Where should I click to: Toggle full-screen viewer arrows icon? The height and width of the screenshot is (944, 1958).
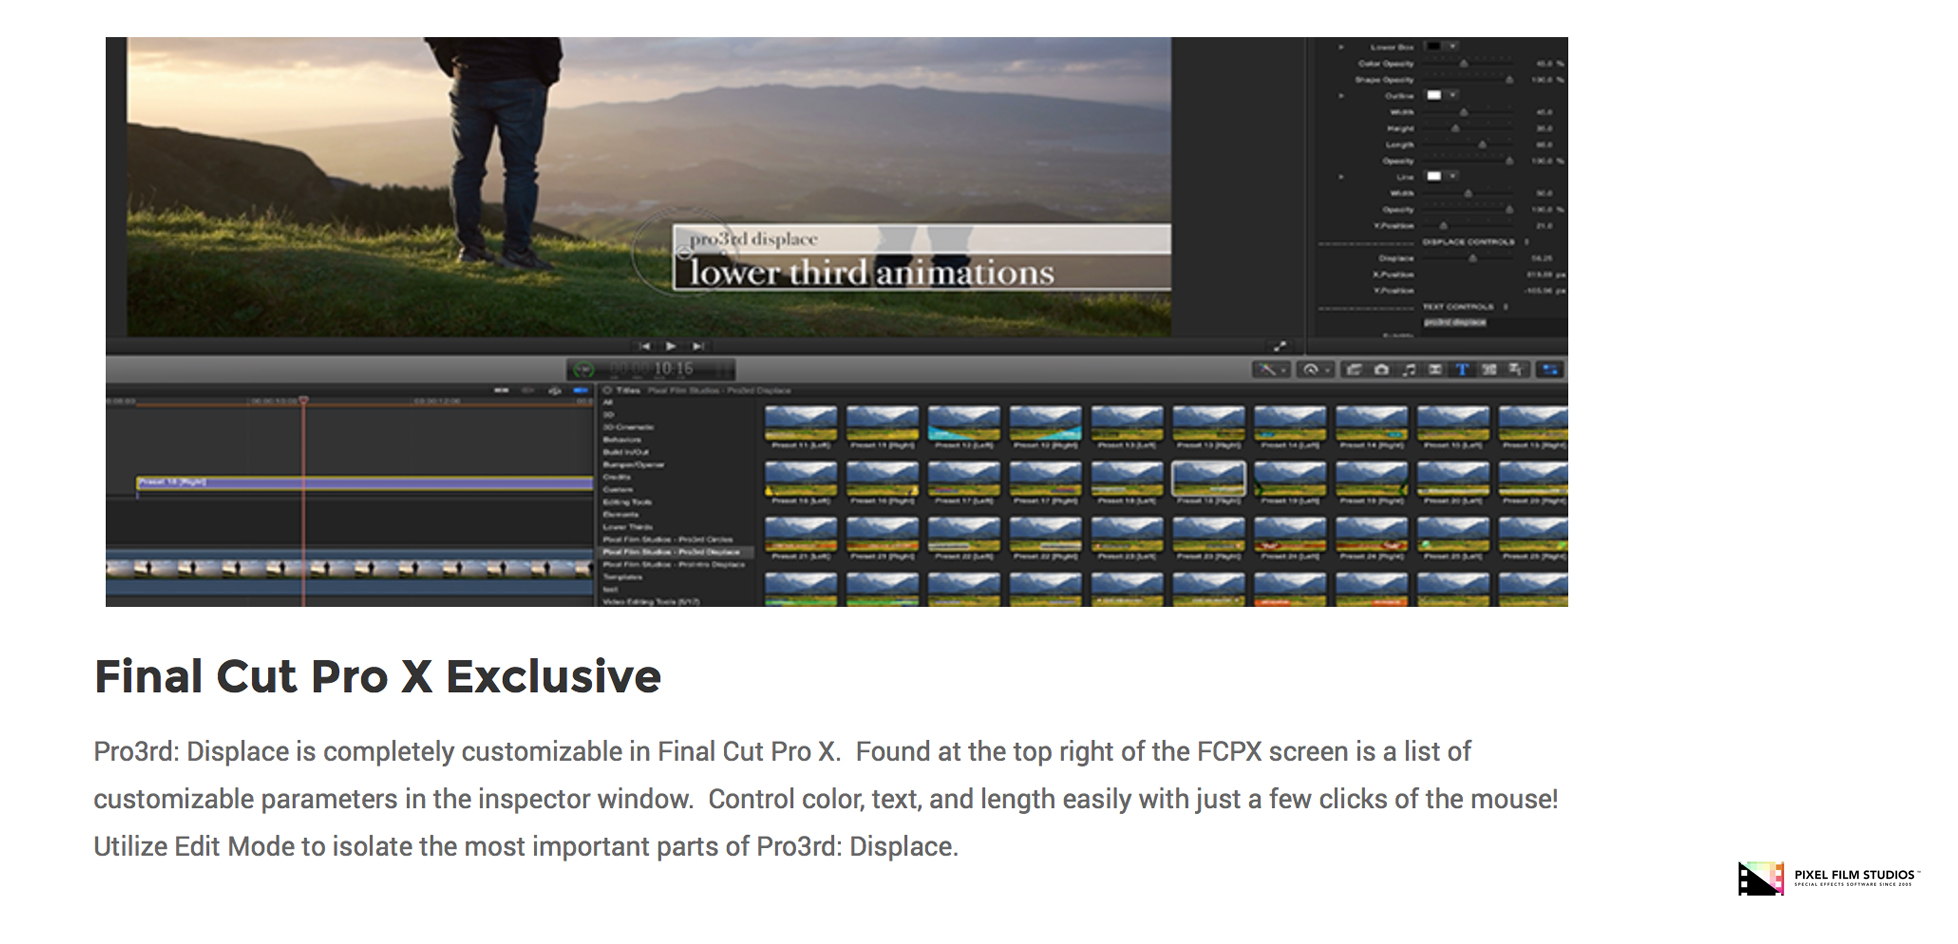tap(1279, 346)
